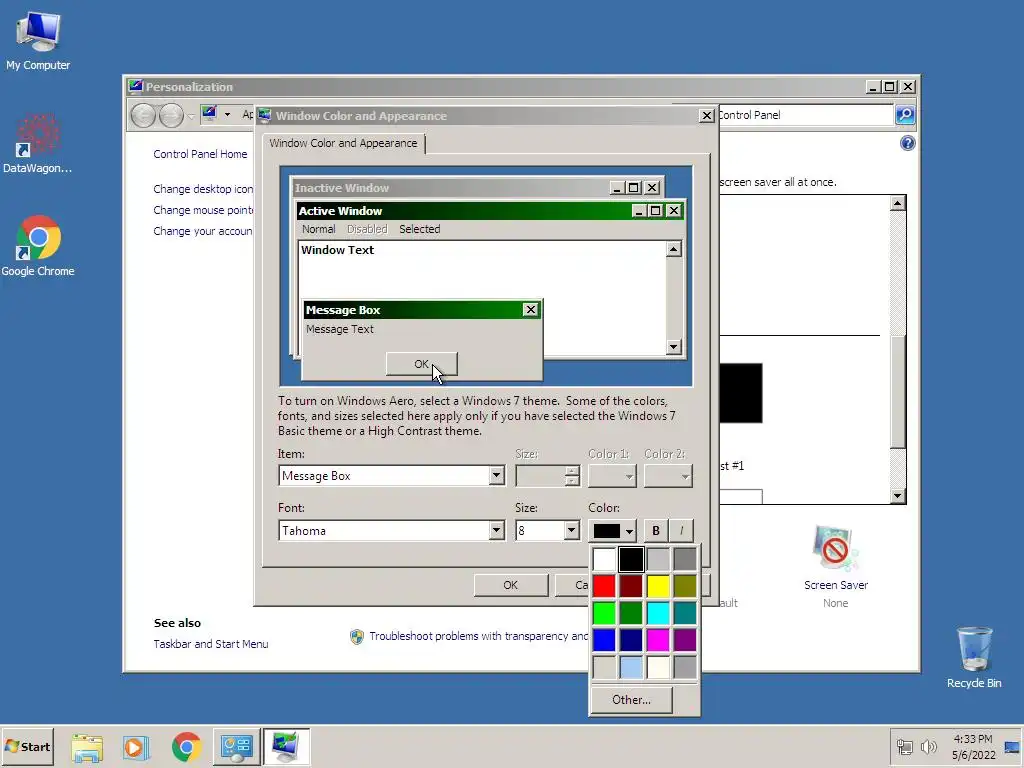This screenshot has height=768, width=1024.
Task: Click Selected menu in preview window
Action: click(420, 229)
